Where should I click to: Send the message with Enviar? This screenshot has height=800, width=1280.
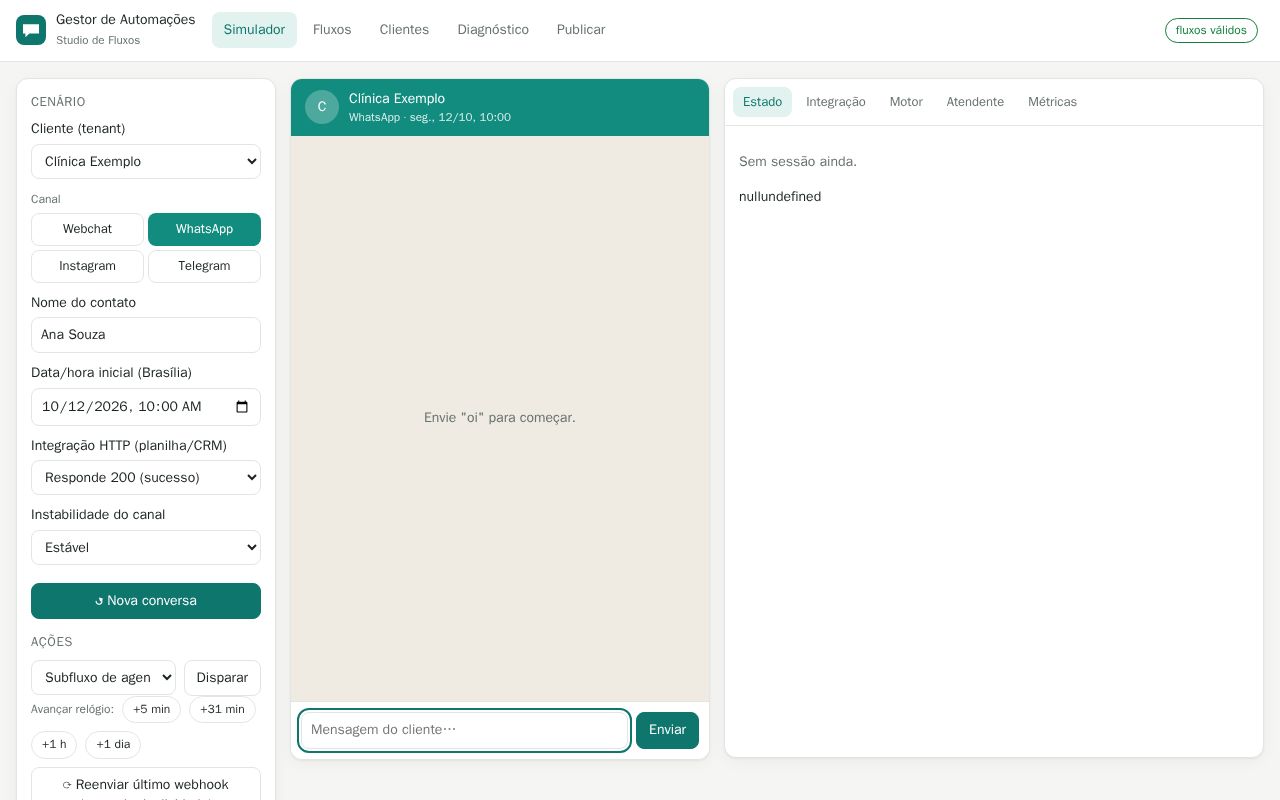667,730
